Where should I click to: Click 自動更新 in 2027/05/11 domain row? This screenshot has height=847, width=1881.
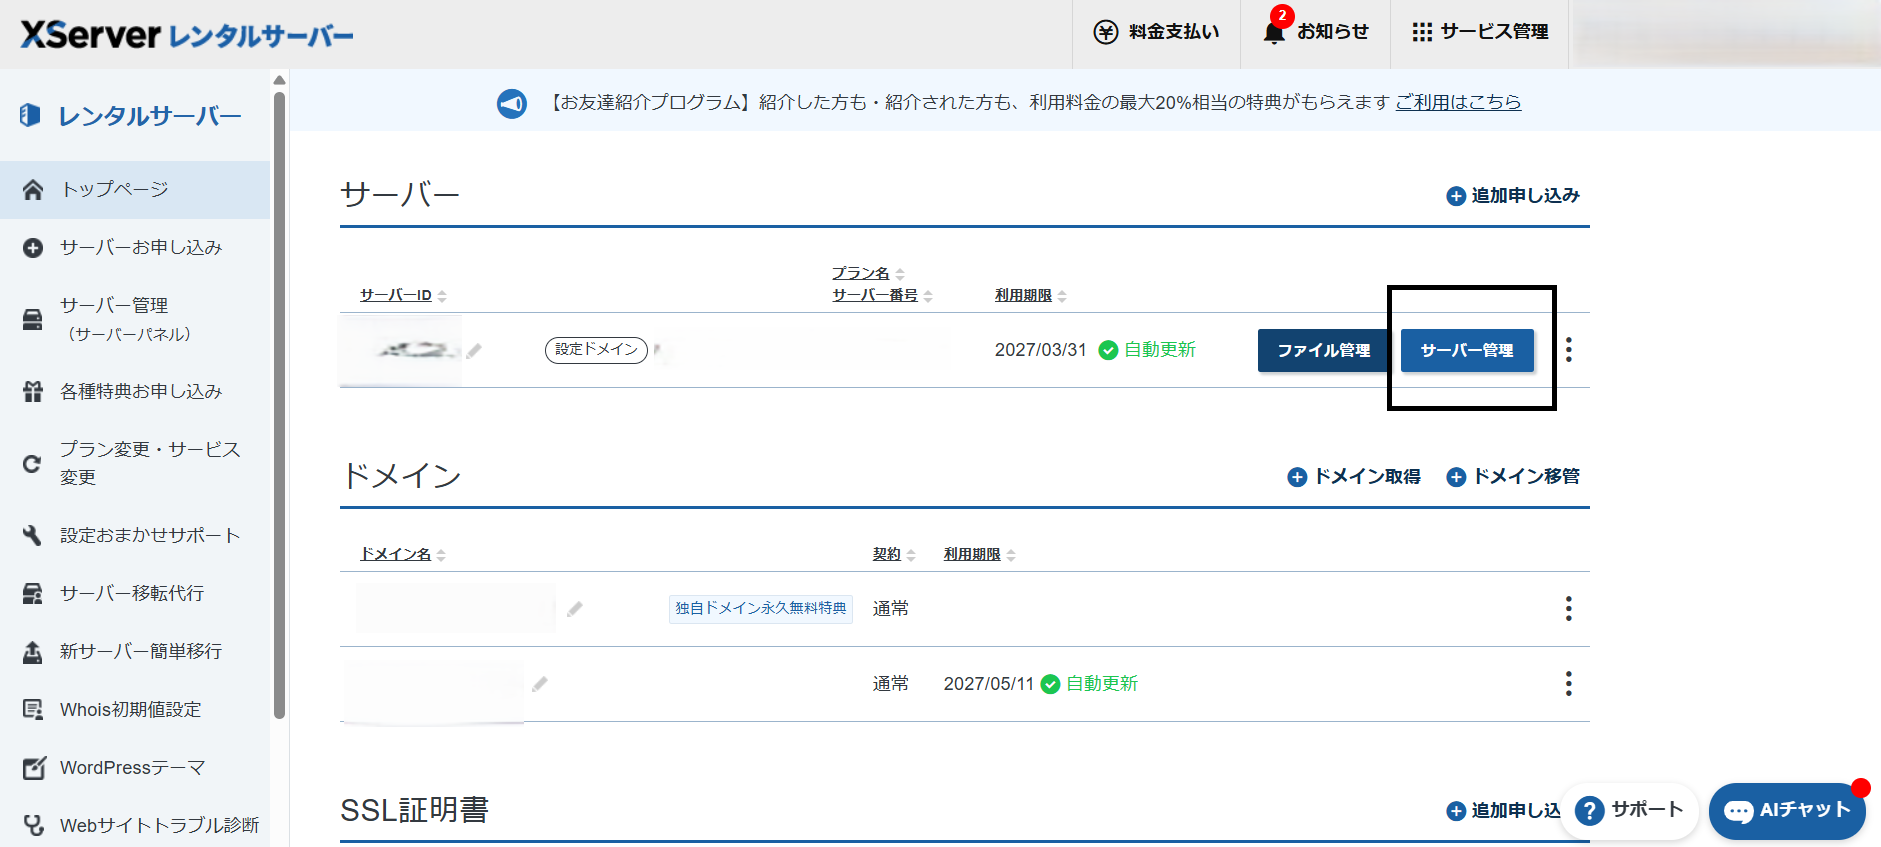[1089, 684]
